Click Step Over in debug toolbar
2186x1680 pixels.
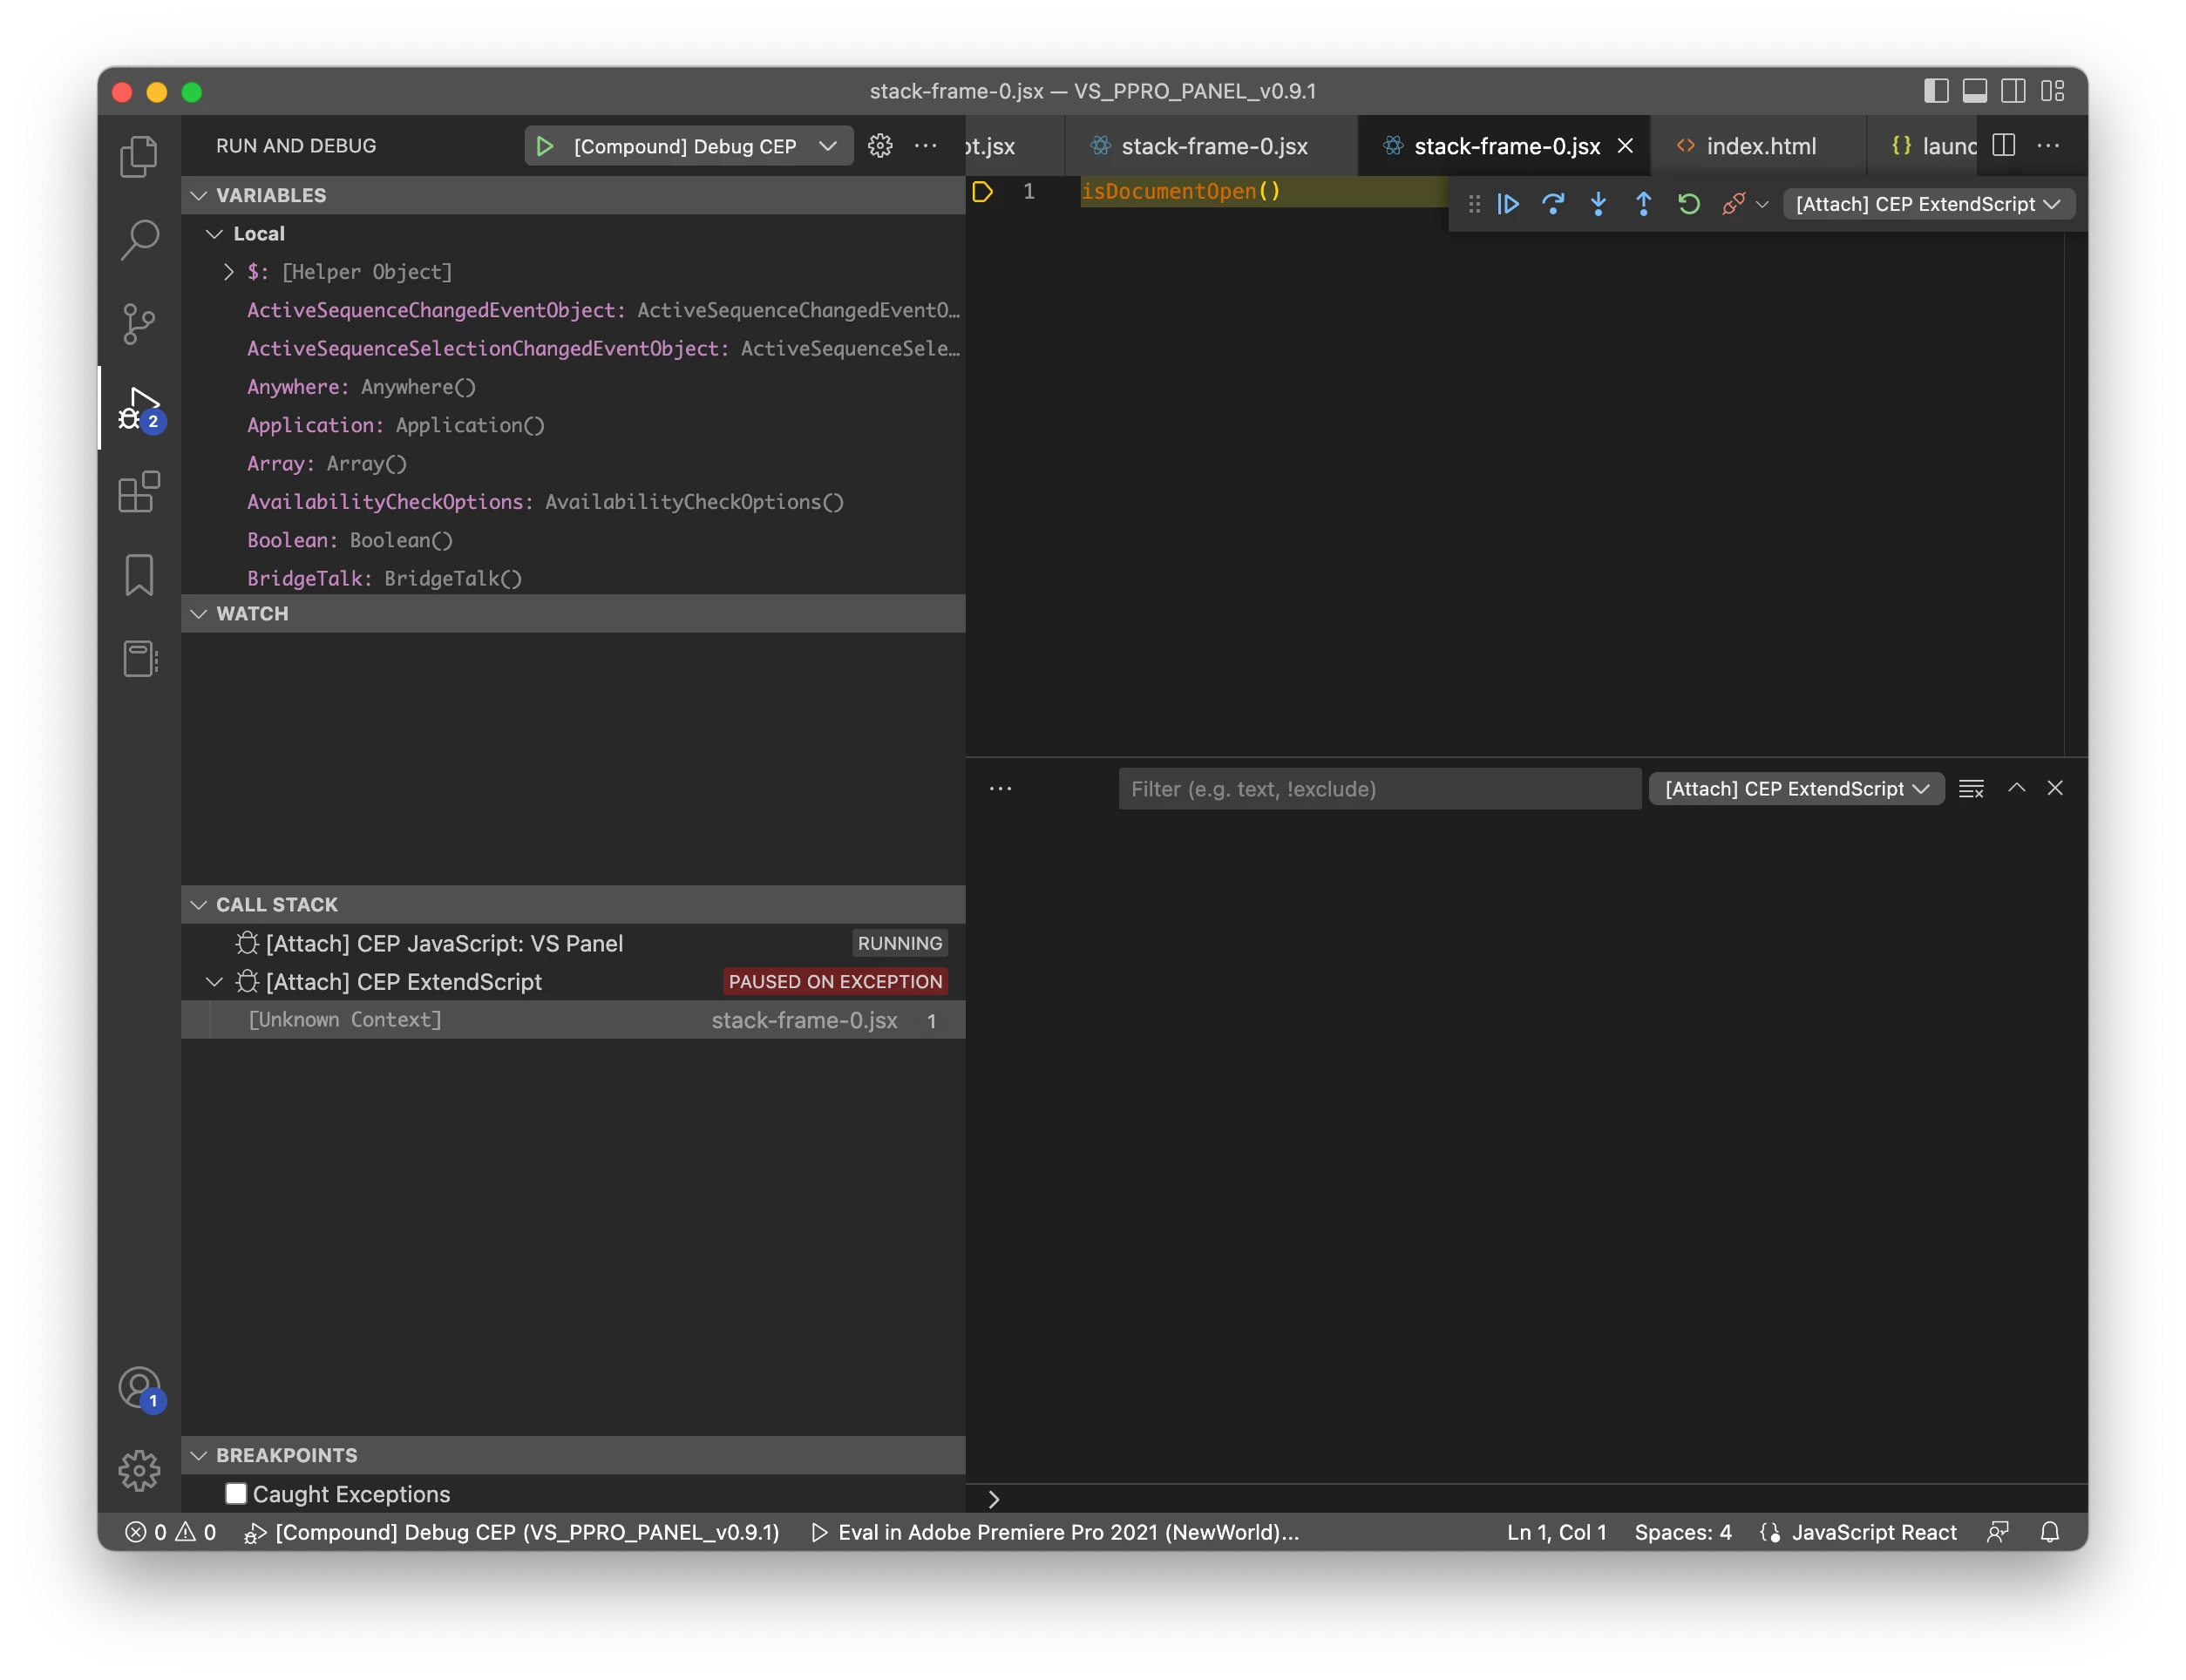tap(1553, 204)
